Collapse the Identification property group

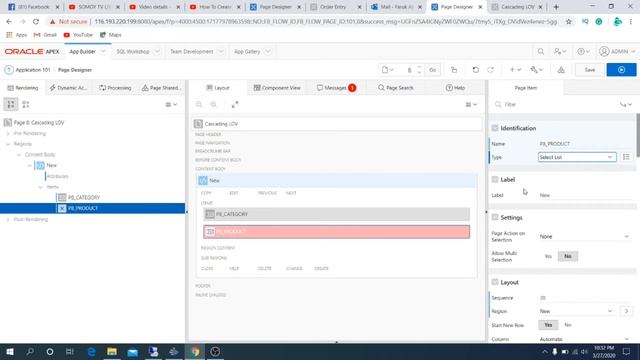(495, 128)
